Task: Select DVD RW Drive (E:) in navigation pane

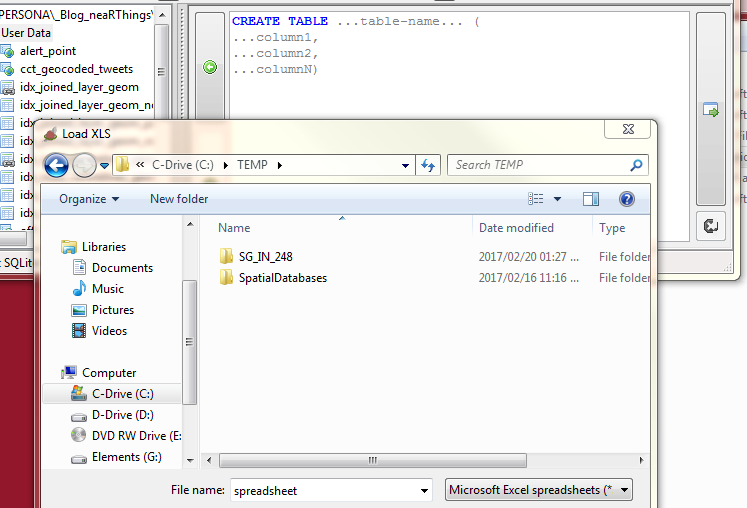Action: (x=137, y=436)
